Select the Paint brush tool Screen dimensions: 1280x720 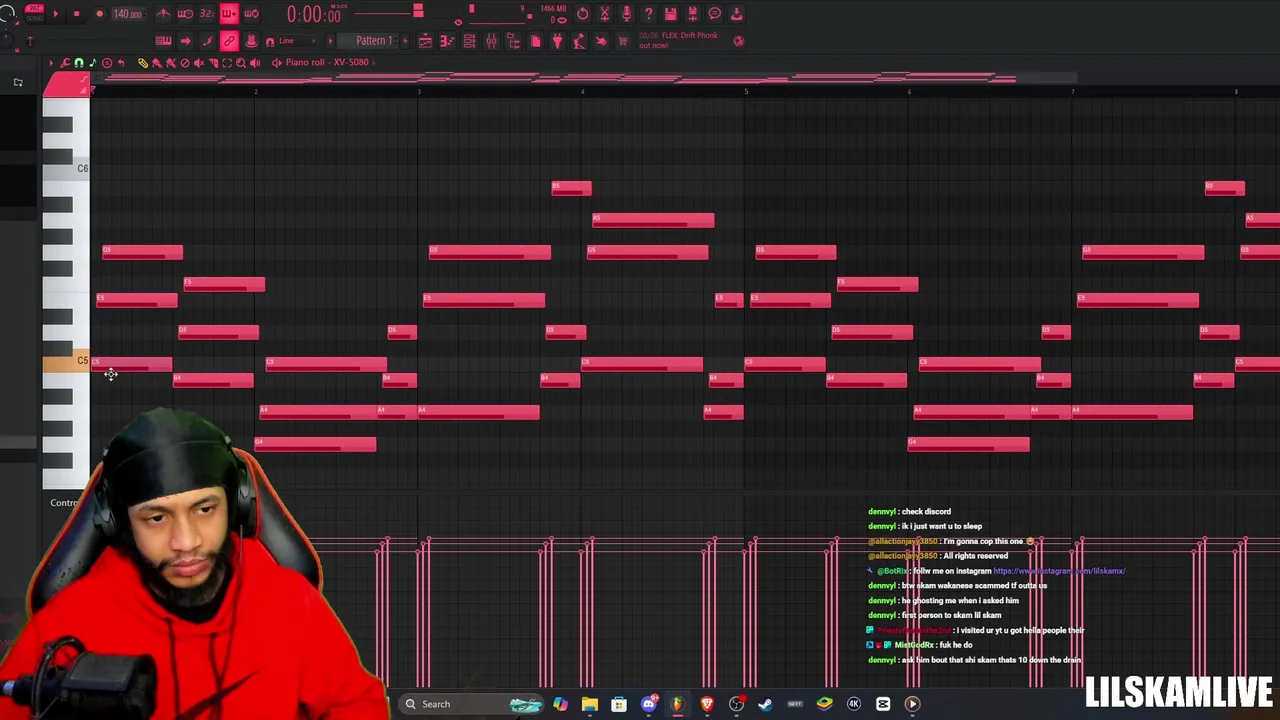pyautogui.click(x=157, y=62)
